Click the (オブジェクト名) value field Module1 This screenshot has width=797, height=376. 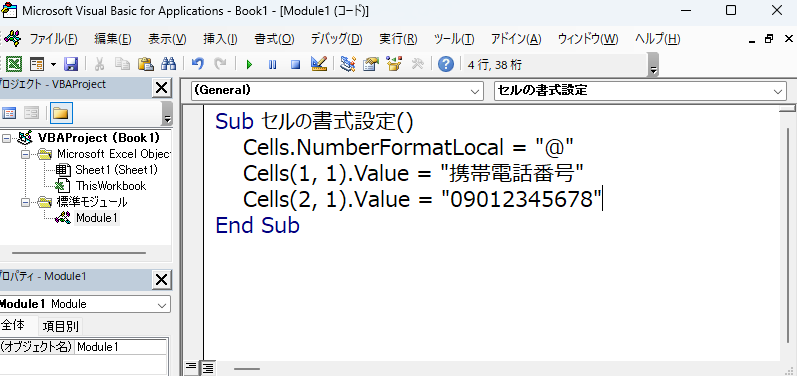pos(121,348)
